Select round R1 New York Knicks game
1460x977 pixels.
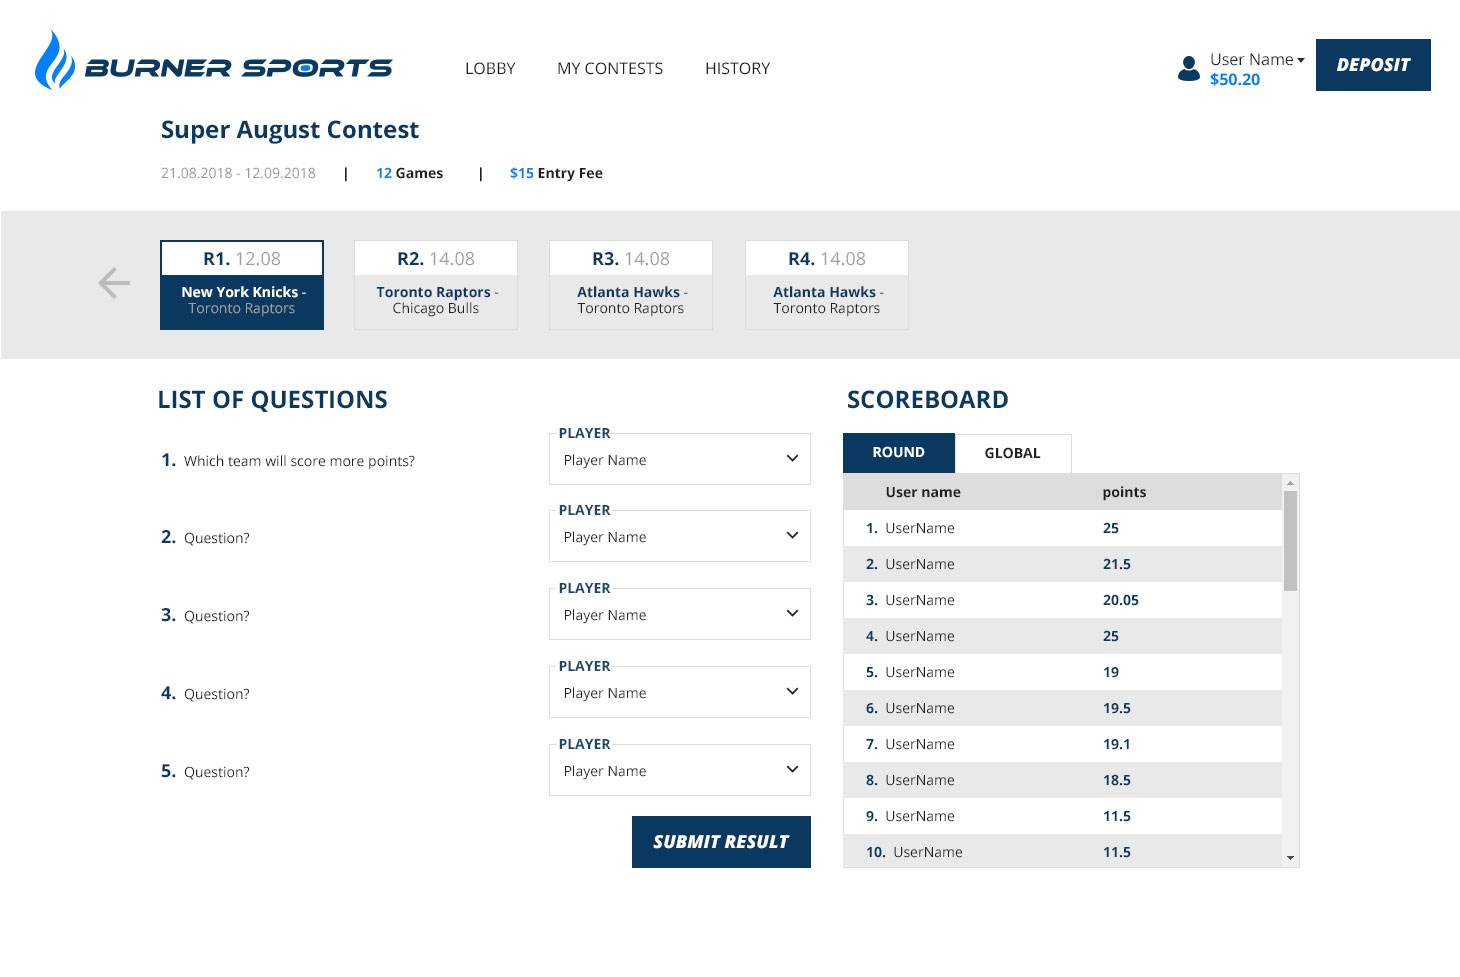[x=242, y=285]
